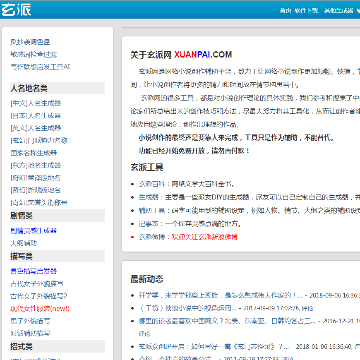
Task: Open the 国家名称生成器 link
Action: (x=34, y=153)
